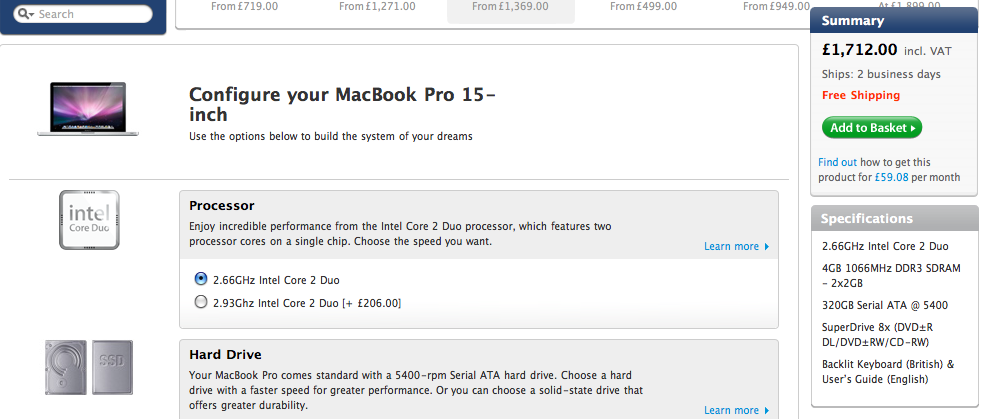
Task: Select the From £719.00 product tab
Action: (244, 7)
